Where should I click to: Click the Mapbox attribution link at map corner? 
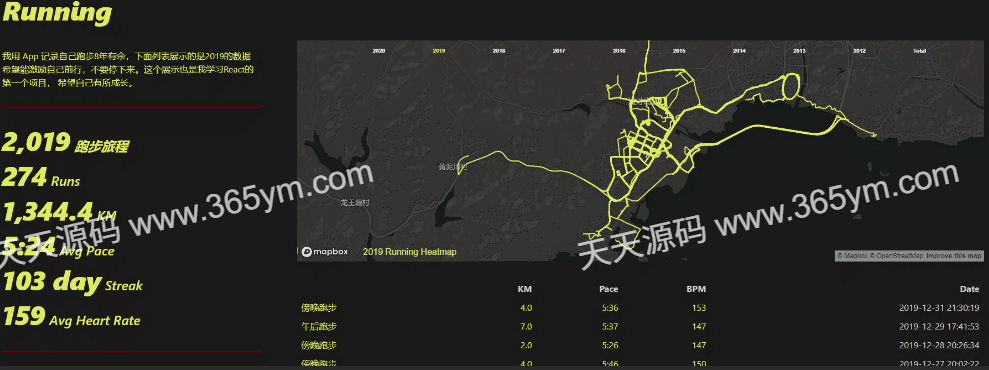point(852,256)
